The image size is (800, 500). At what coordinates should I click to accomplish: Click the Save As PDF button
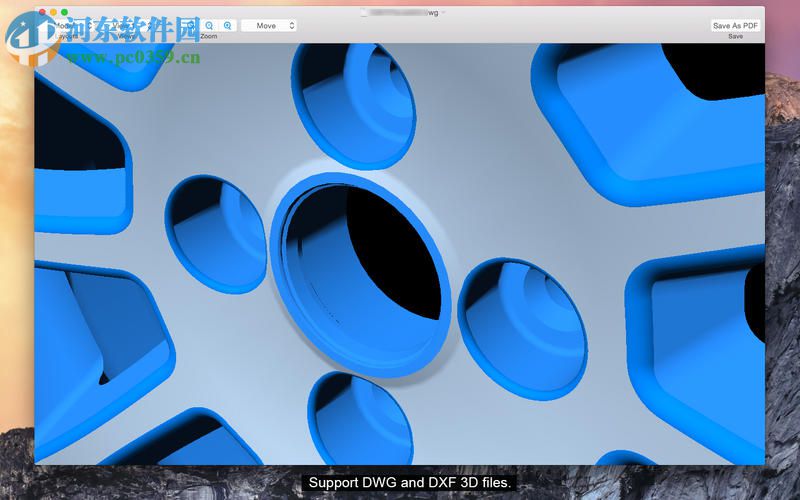735,26
